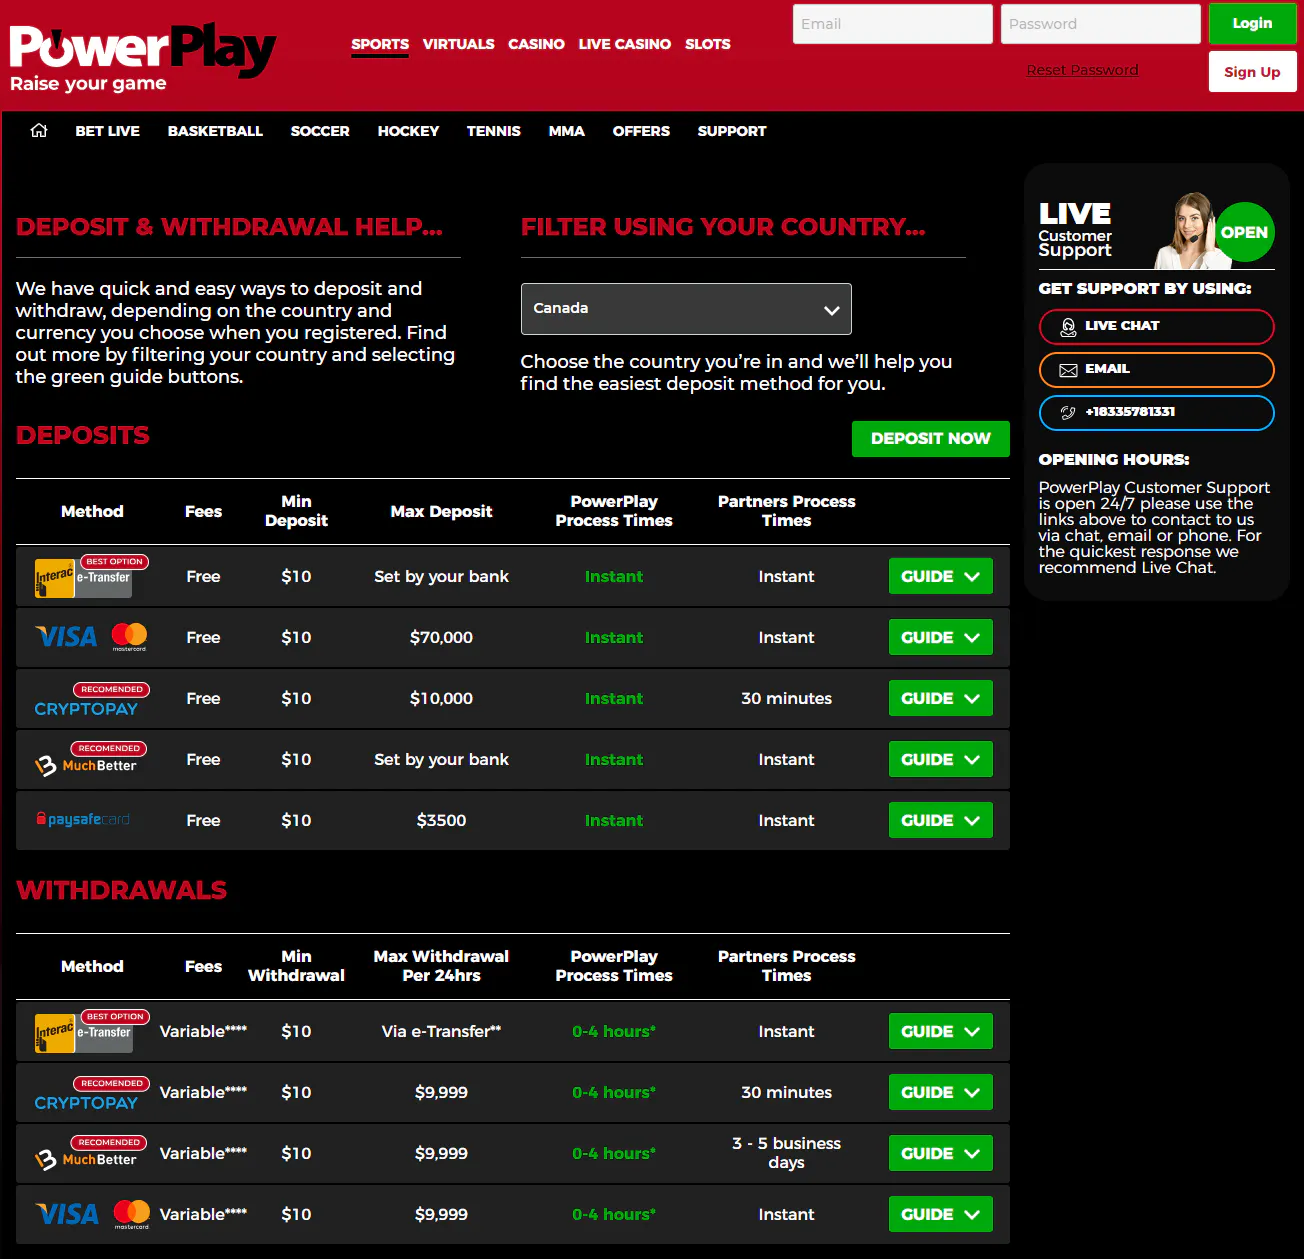Expand the Interac e-Transfer deposit GUIDE
The height and width of the screenshot is (1259, 1304).
940,576
